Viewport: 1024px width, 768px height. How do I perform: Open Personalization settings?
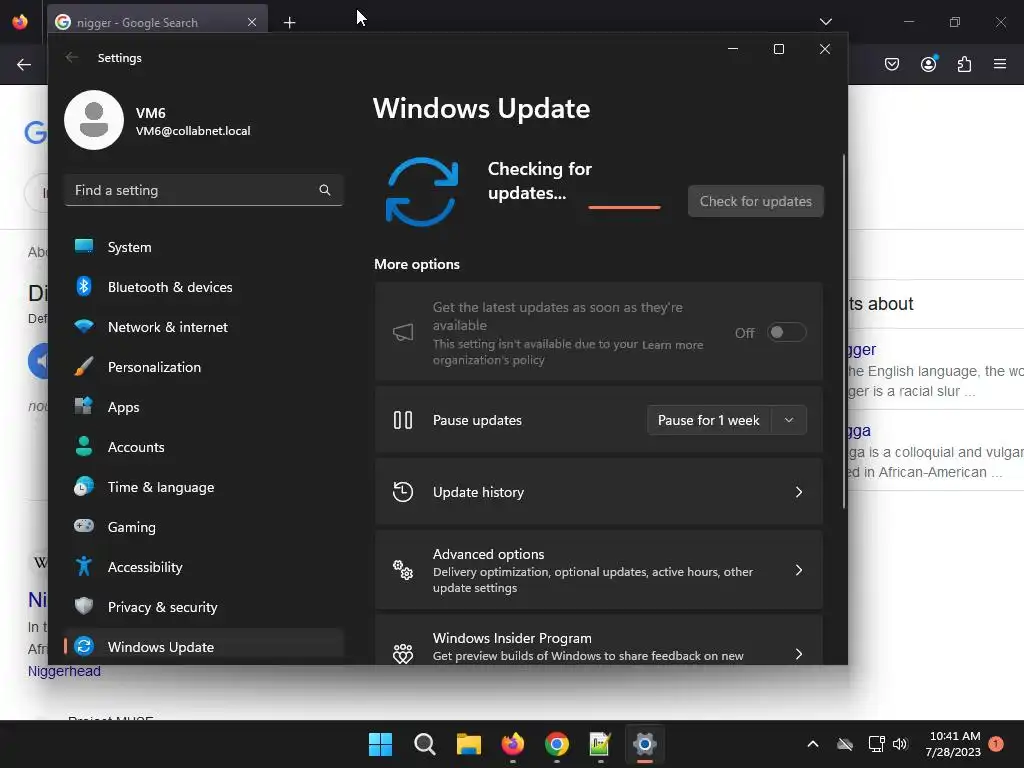(x=204, y=367)
